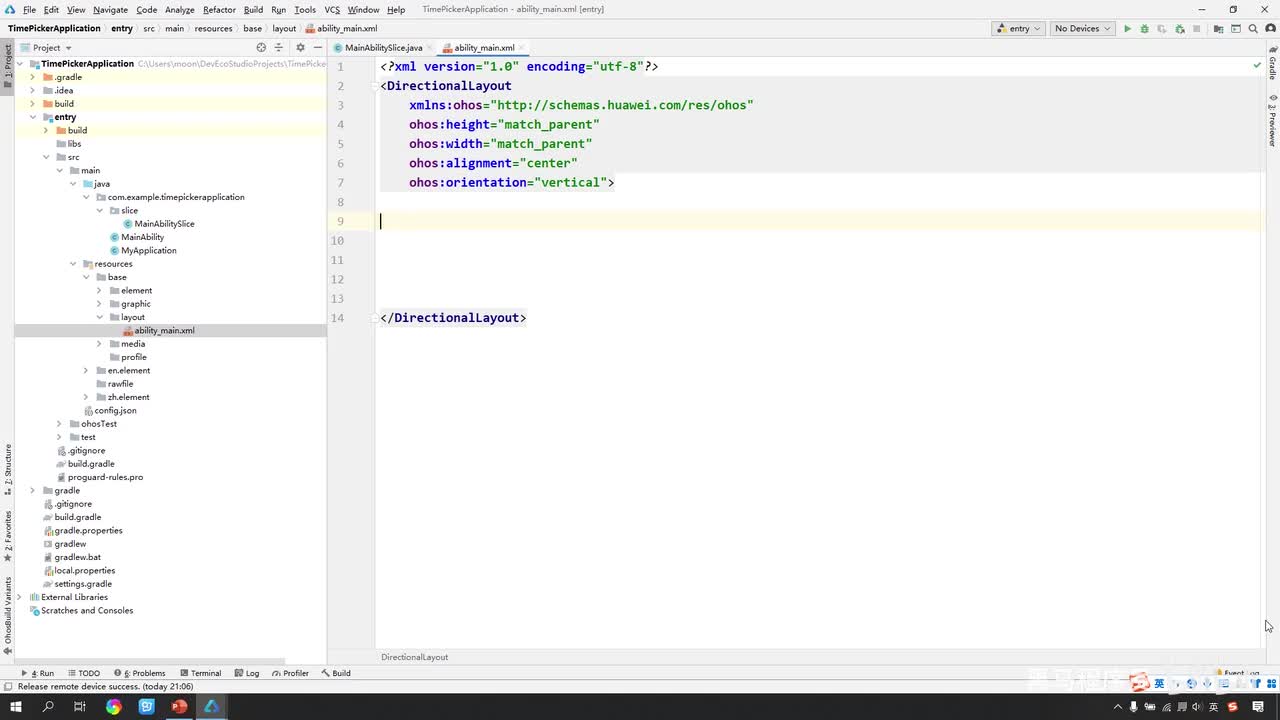Open the entry run configuration dropdown

click(1019, 29)
